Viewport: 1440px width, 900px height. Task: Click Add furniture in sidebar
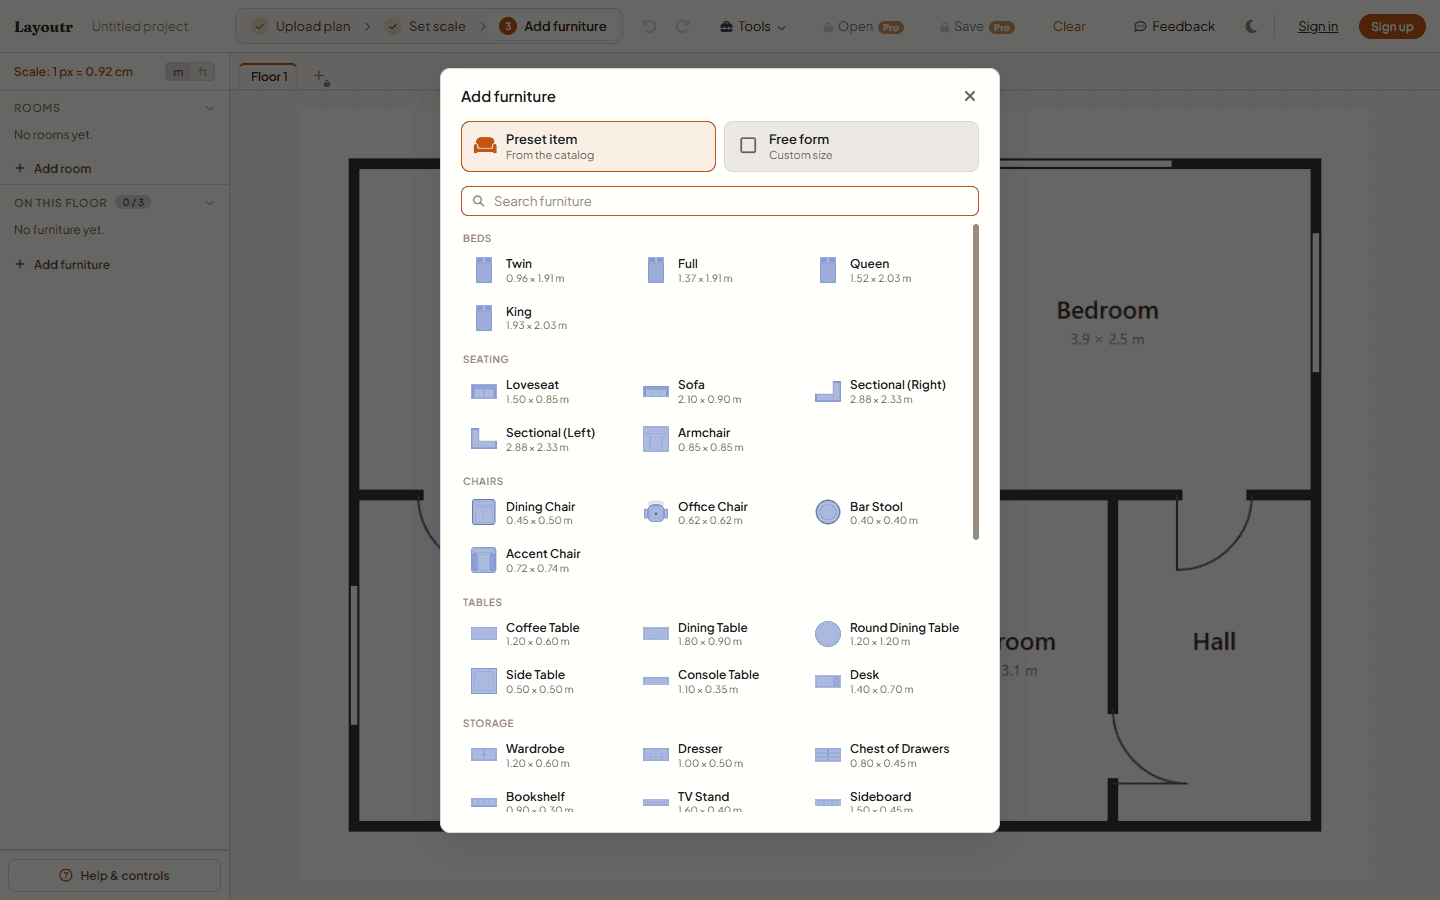tap(62, 265)
